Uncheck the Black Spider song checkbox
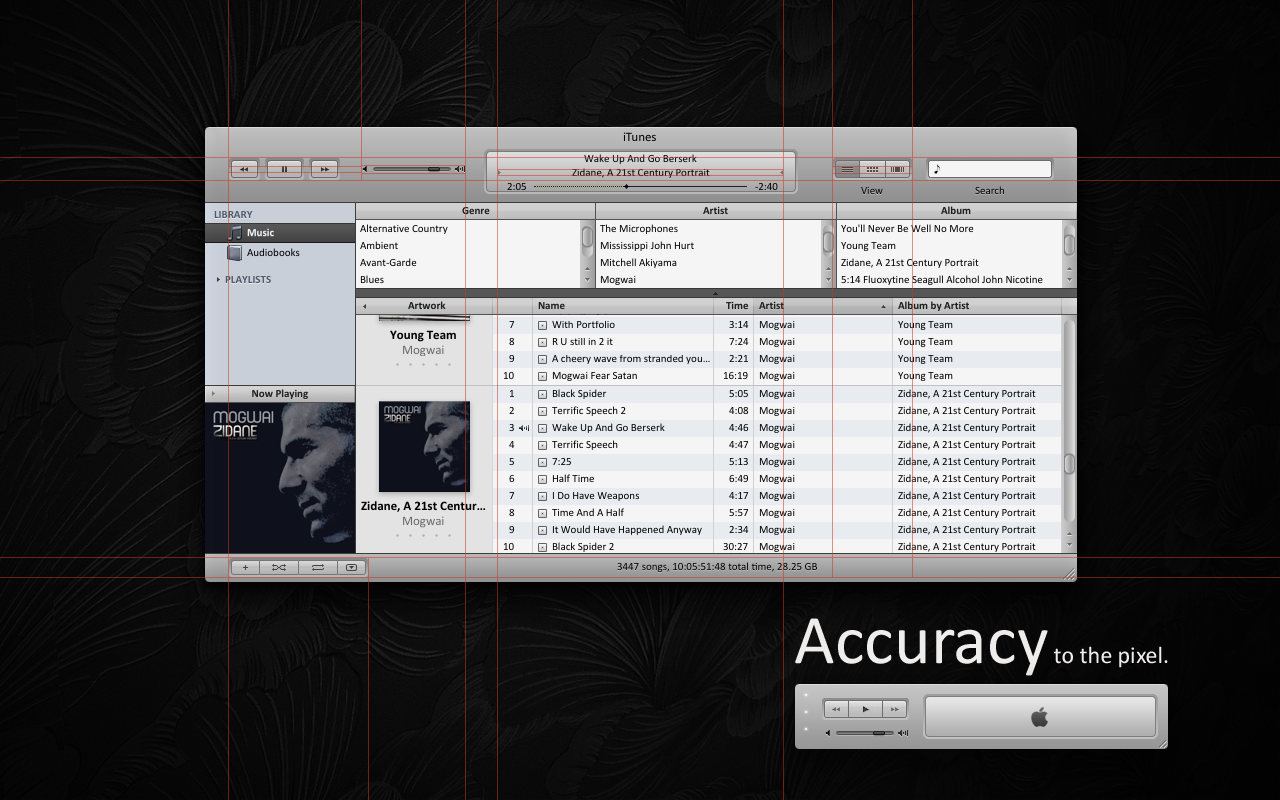 coord(542,394)
